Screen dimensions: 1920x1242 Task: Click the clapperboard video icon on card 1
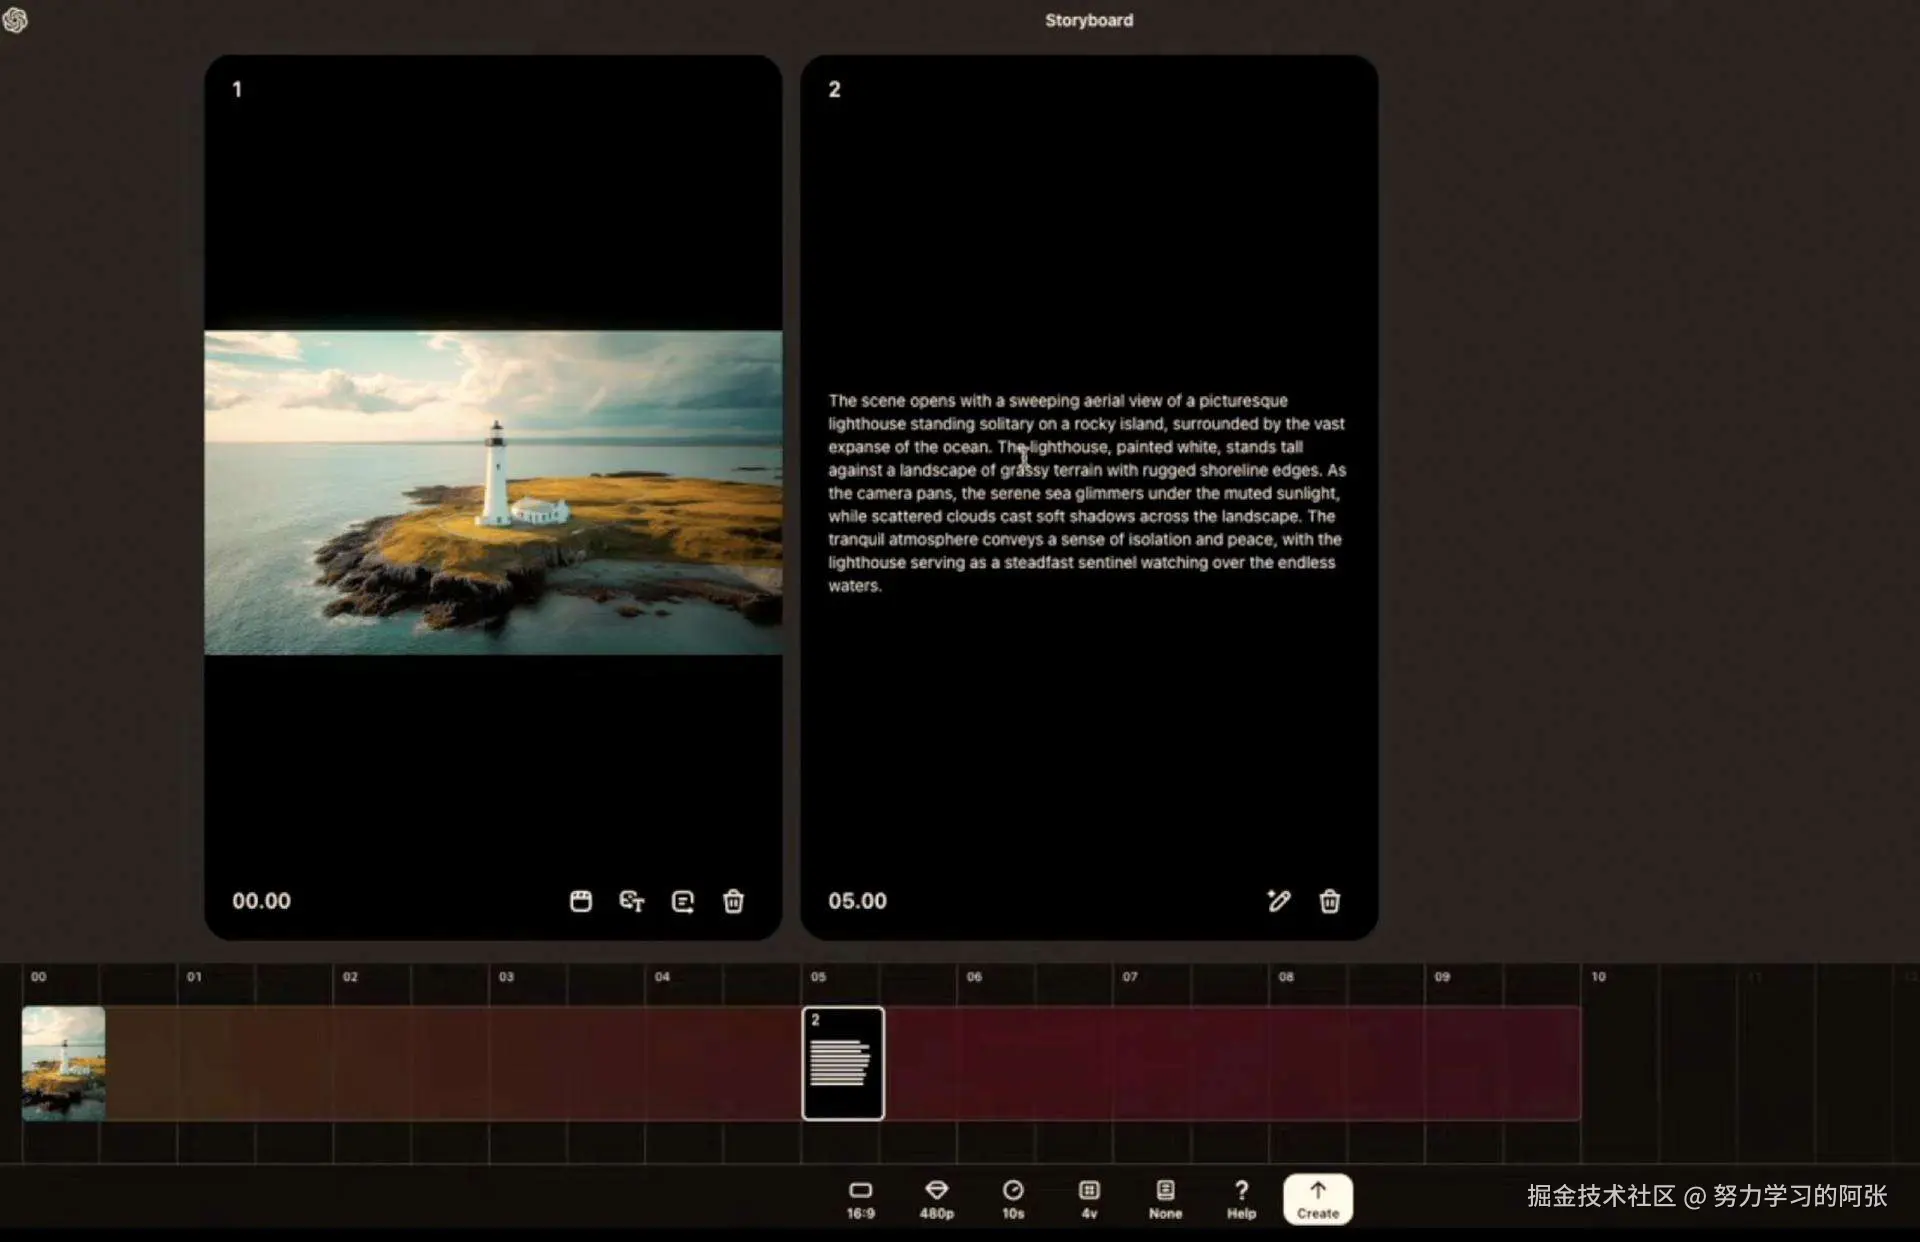(x=581, y=901)
